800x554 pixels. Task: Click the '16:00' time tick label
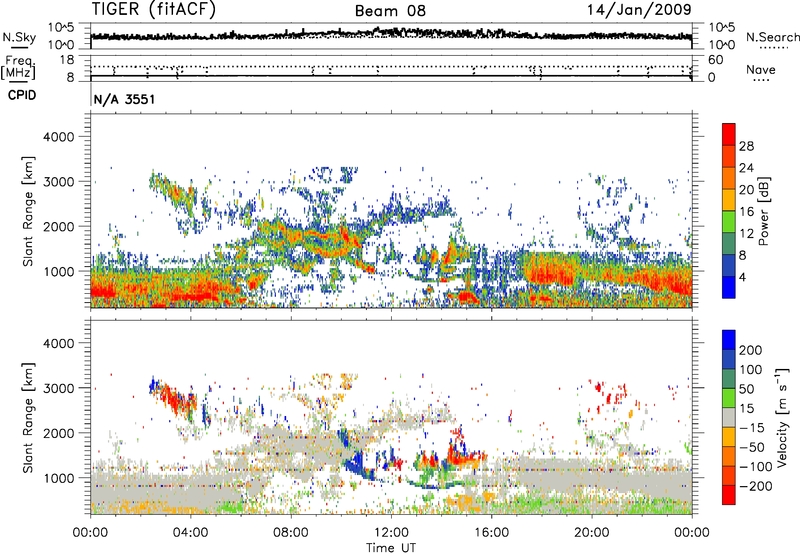[491, 533]
